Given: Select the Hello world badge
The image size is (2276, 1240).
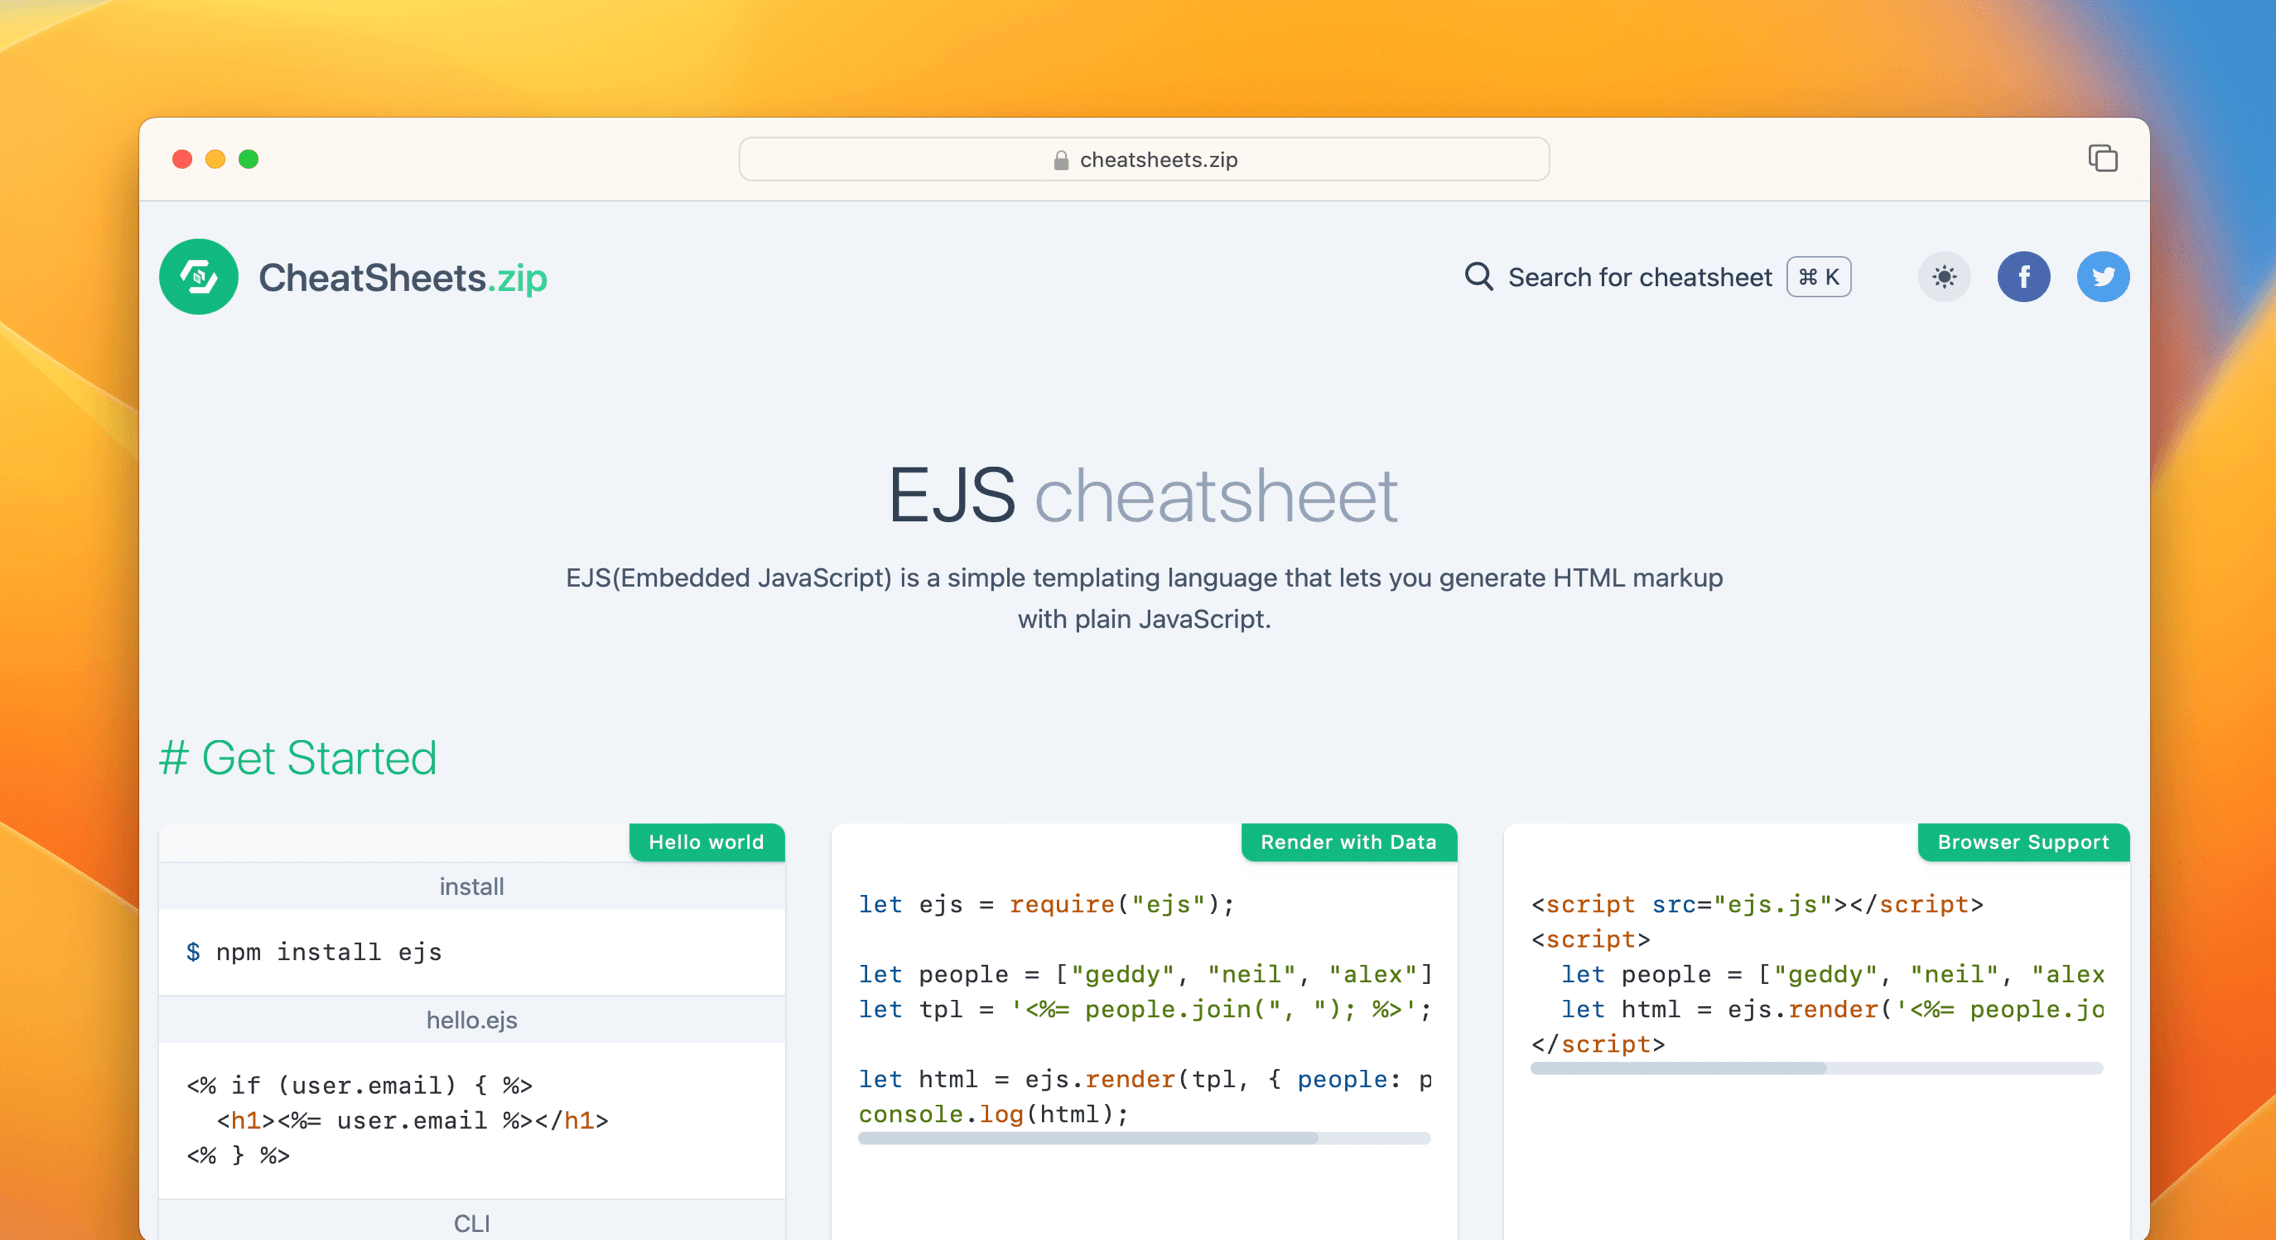Looking at the screenshot, I should [x=707, y=842].
